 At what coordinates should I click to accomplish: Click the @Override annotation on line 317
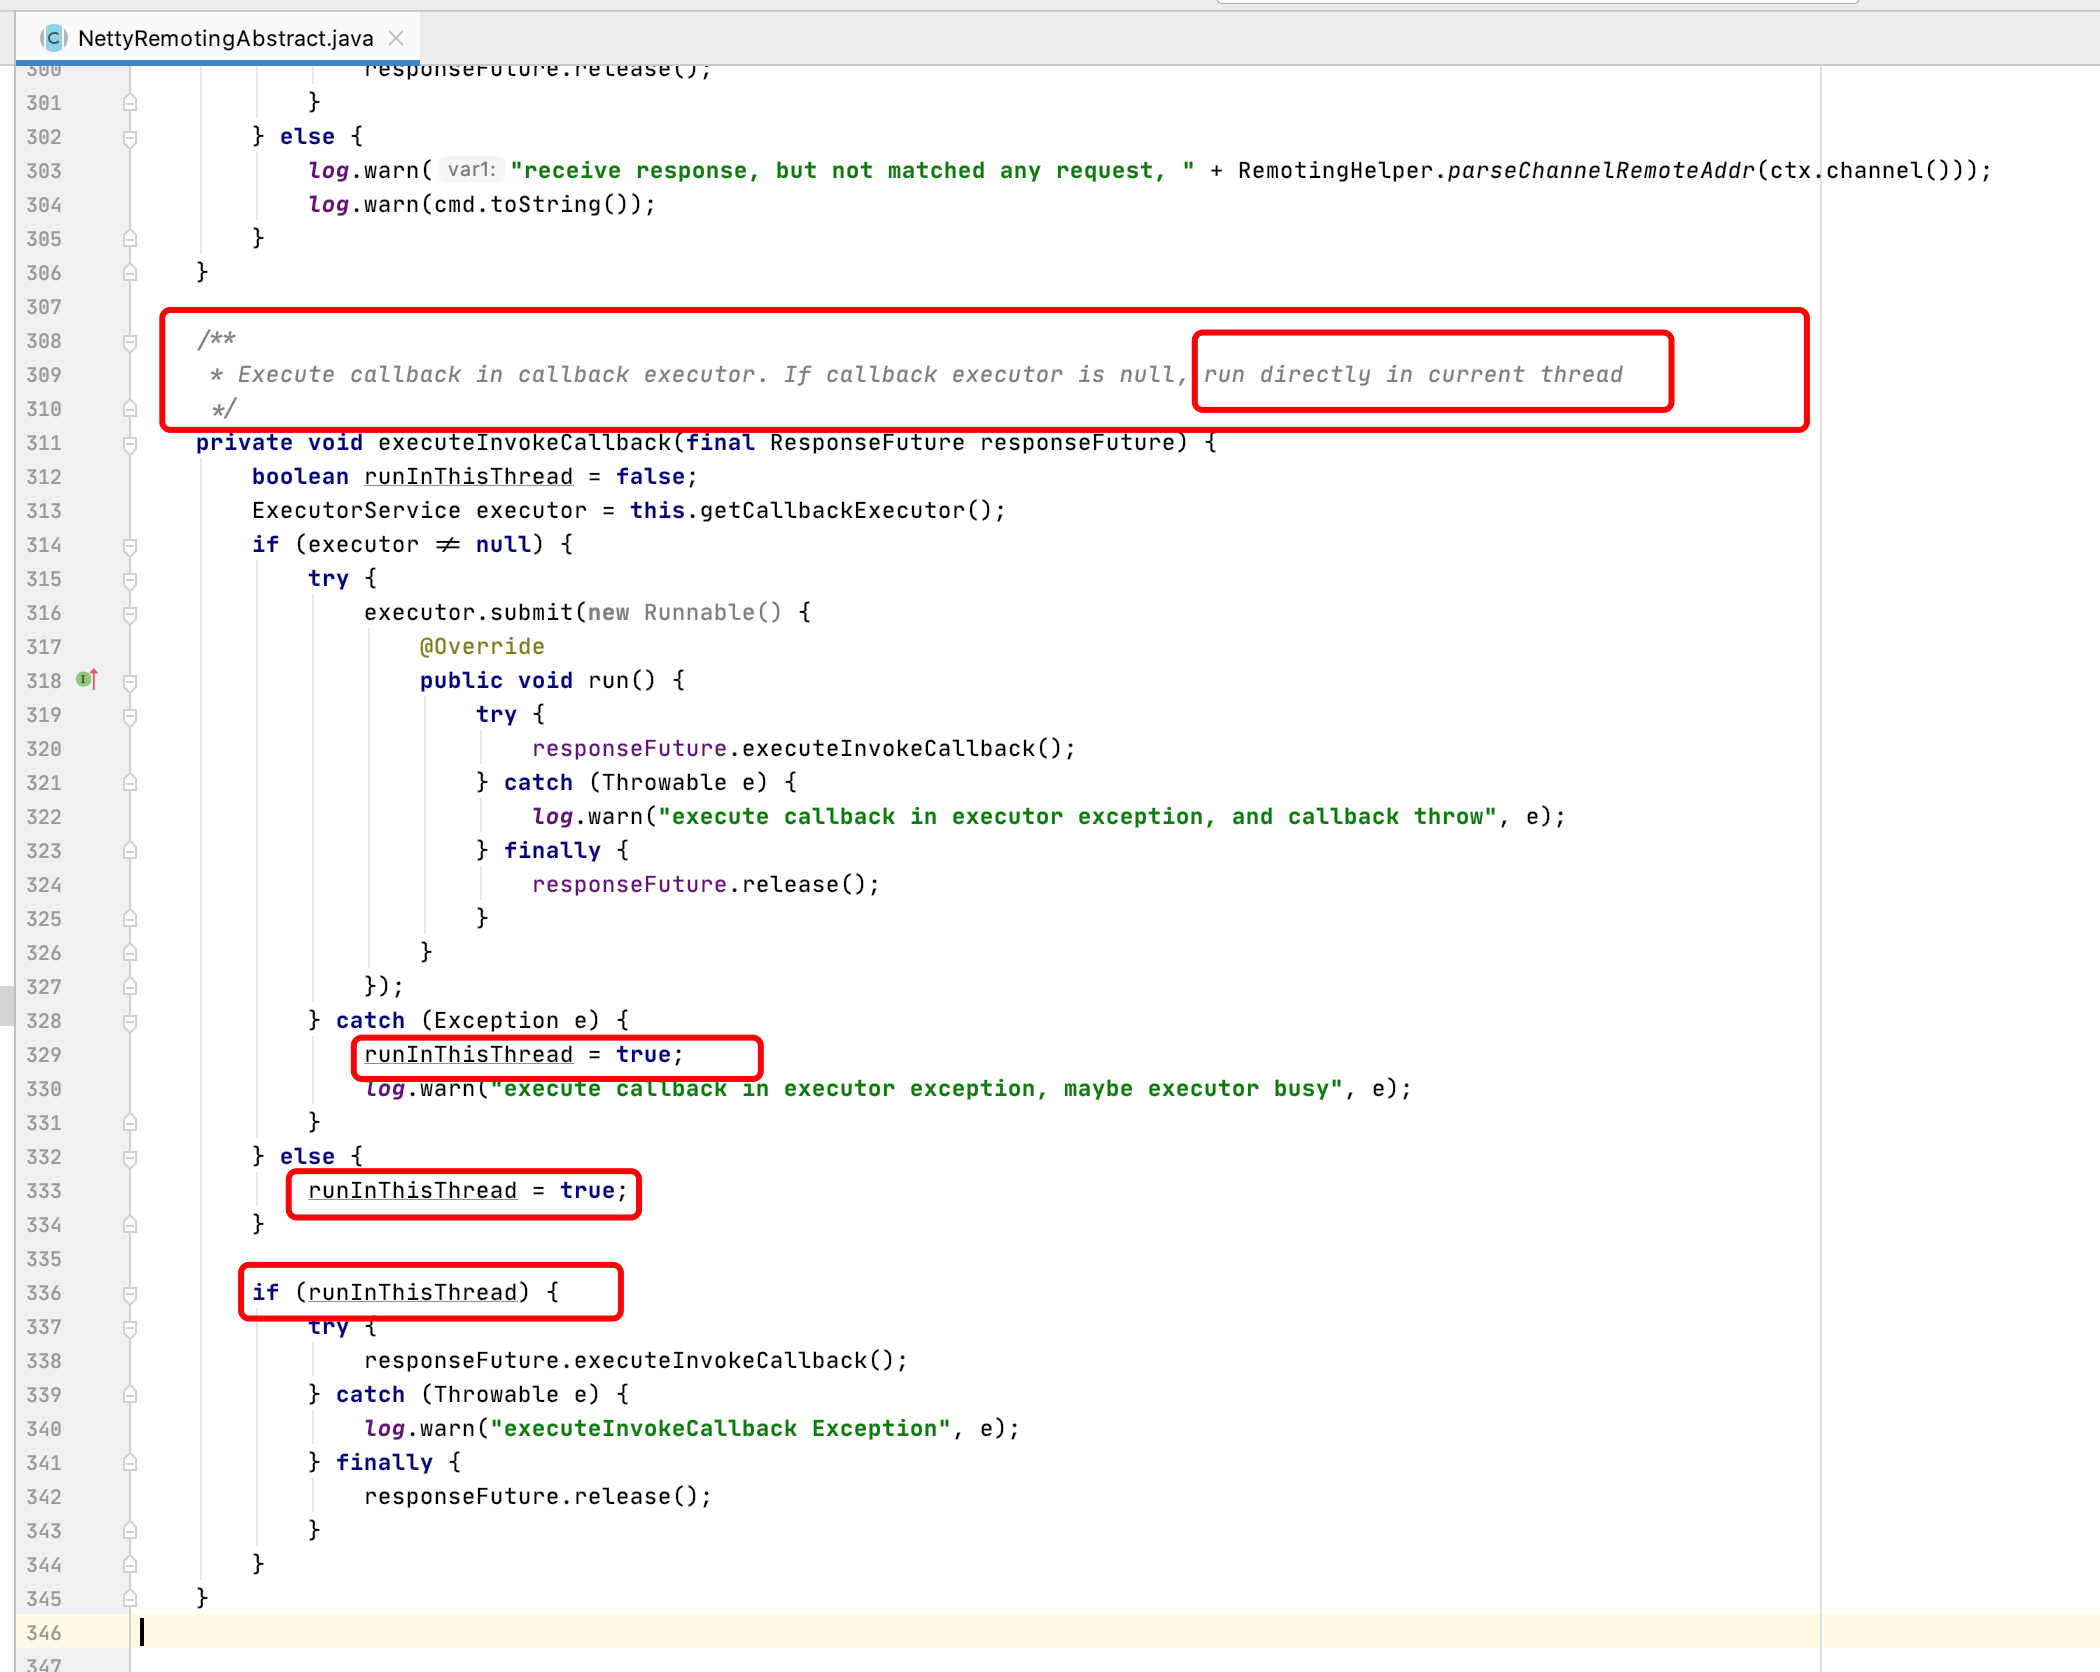[x=482, y=647]
